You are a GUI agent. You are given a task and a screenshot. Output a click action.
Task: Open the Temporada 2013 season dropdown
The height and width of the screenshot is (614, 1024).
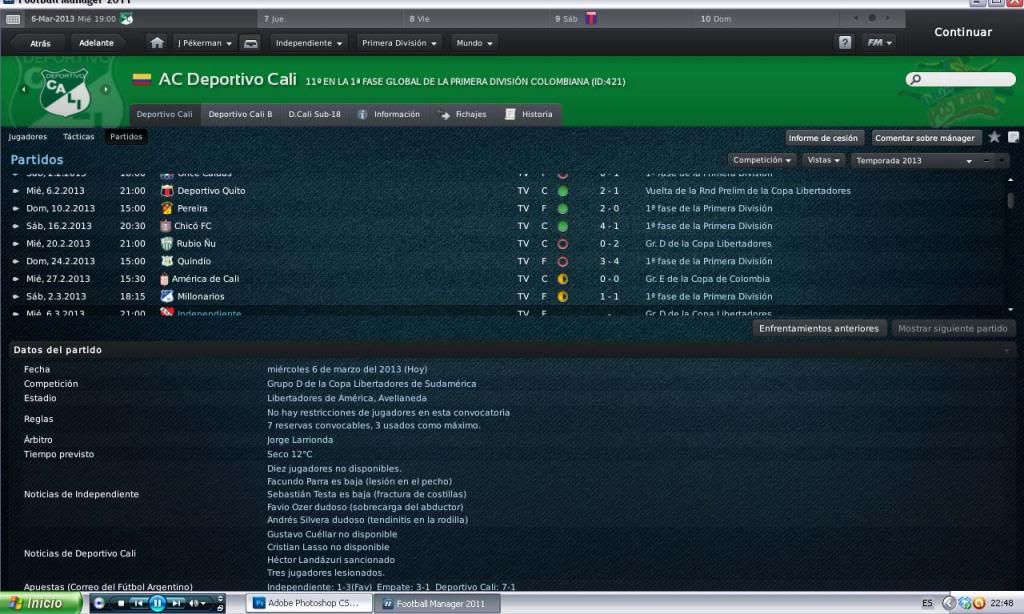coord(914,161)
